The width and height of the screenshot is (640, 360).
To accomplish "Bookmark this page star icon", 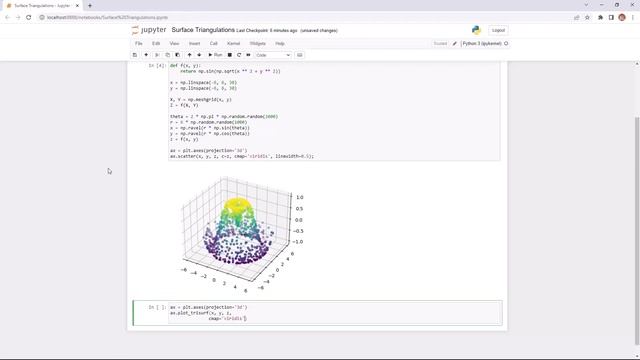I will (x=587, y=18).
